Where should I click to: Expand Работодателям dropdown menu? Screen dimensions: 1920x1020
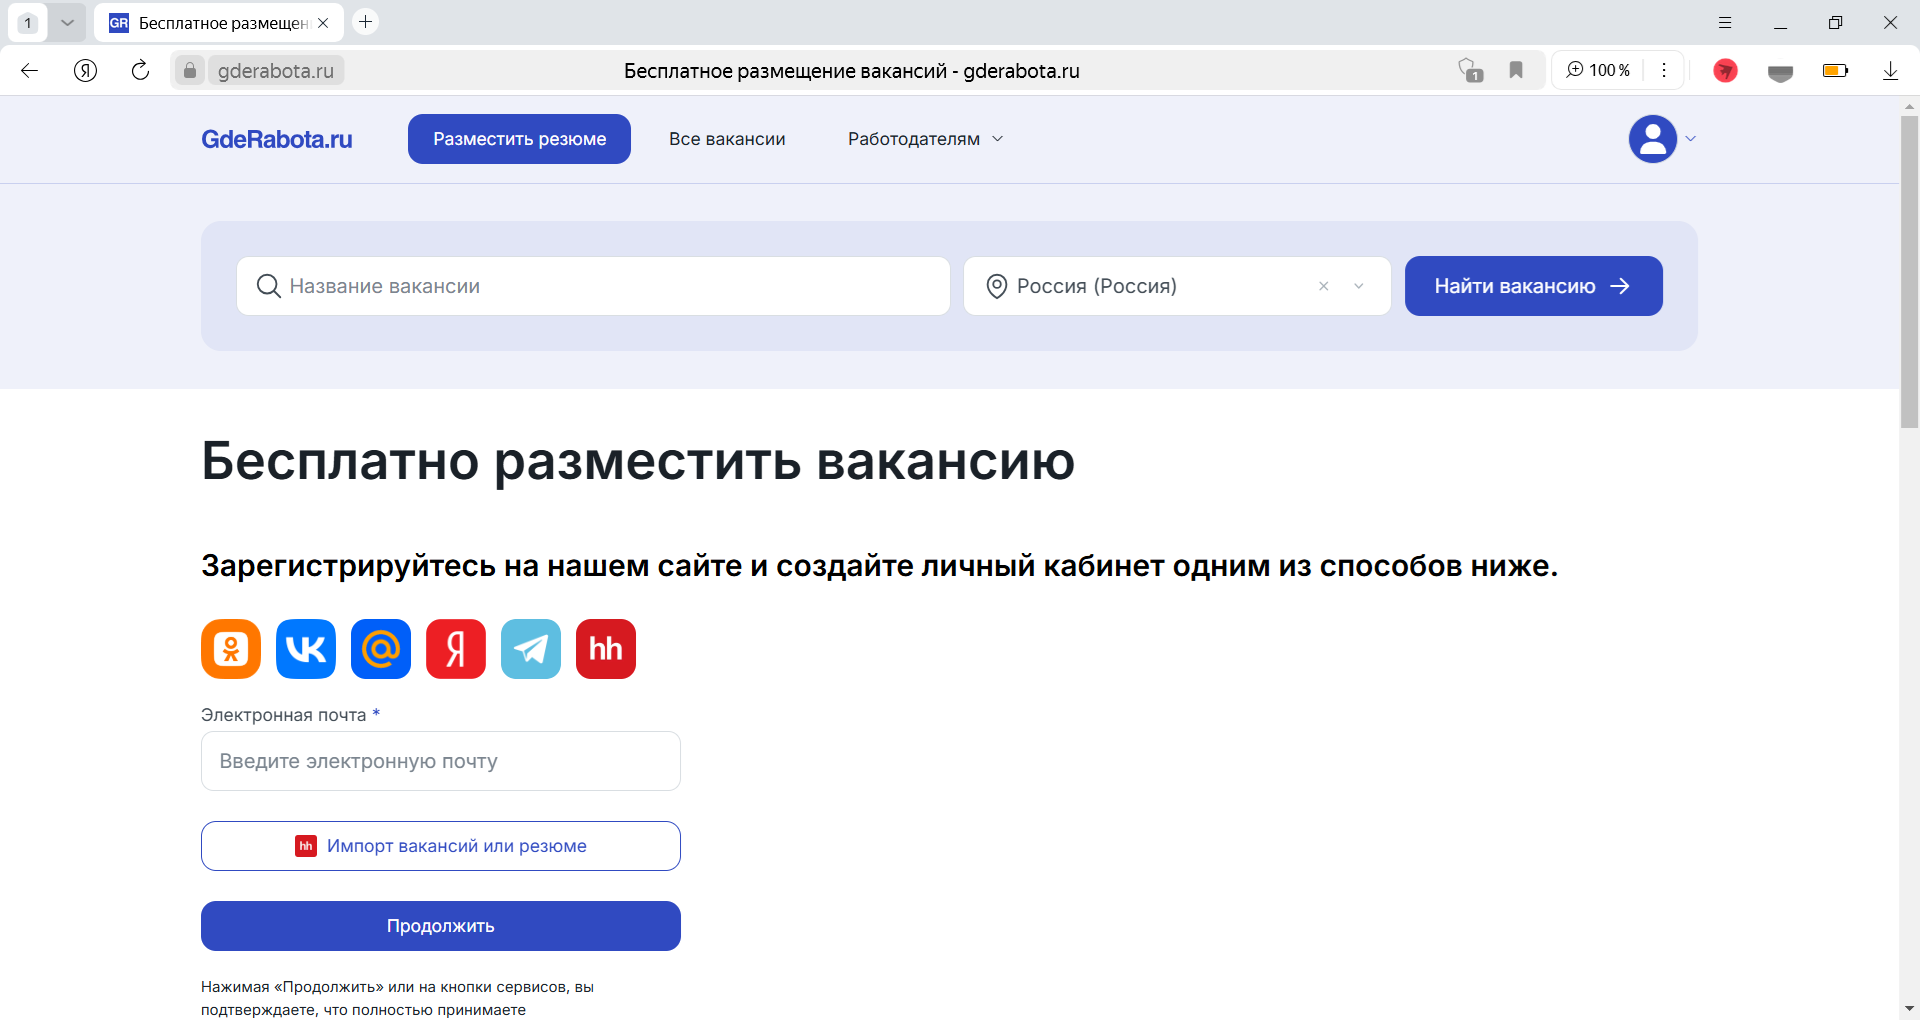tap(925, 139)
